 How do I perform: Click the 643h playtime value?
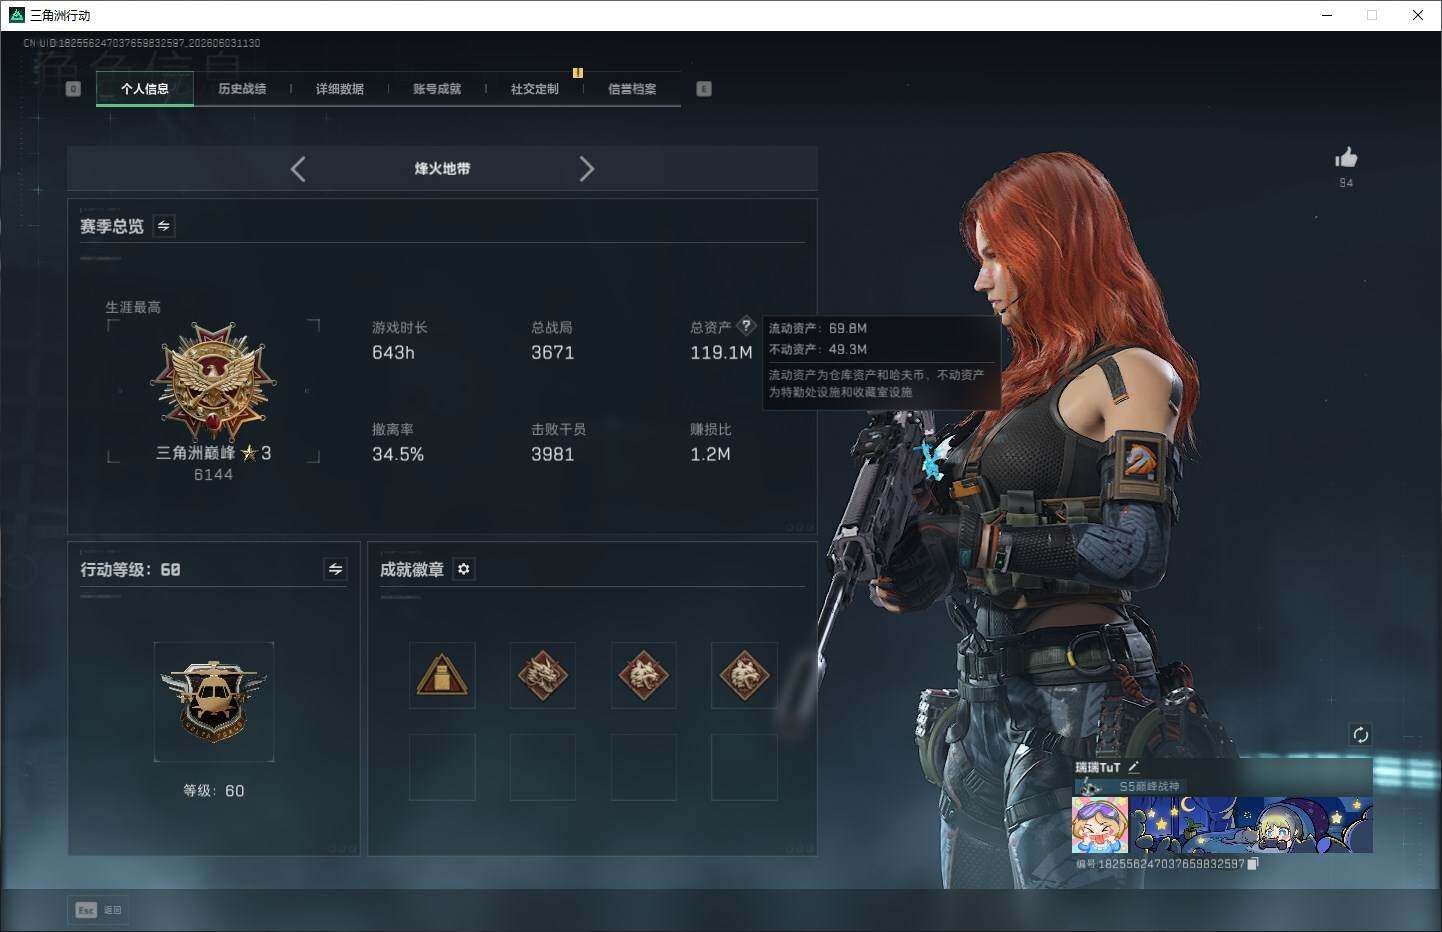point(393,353)
